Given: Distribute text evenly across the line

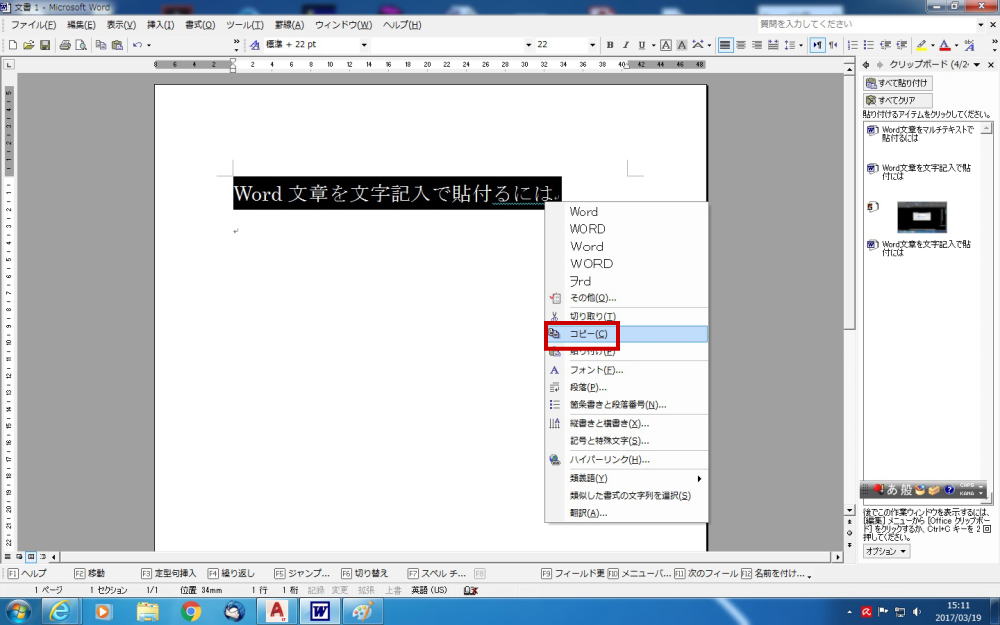Looking at the screenshot, I should click(x=773, y=45).
